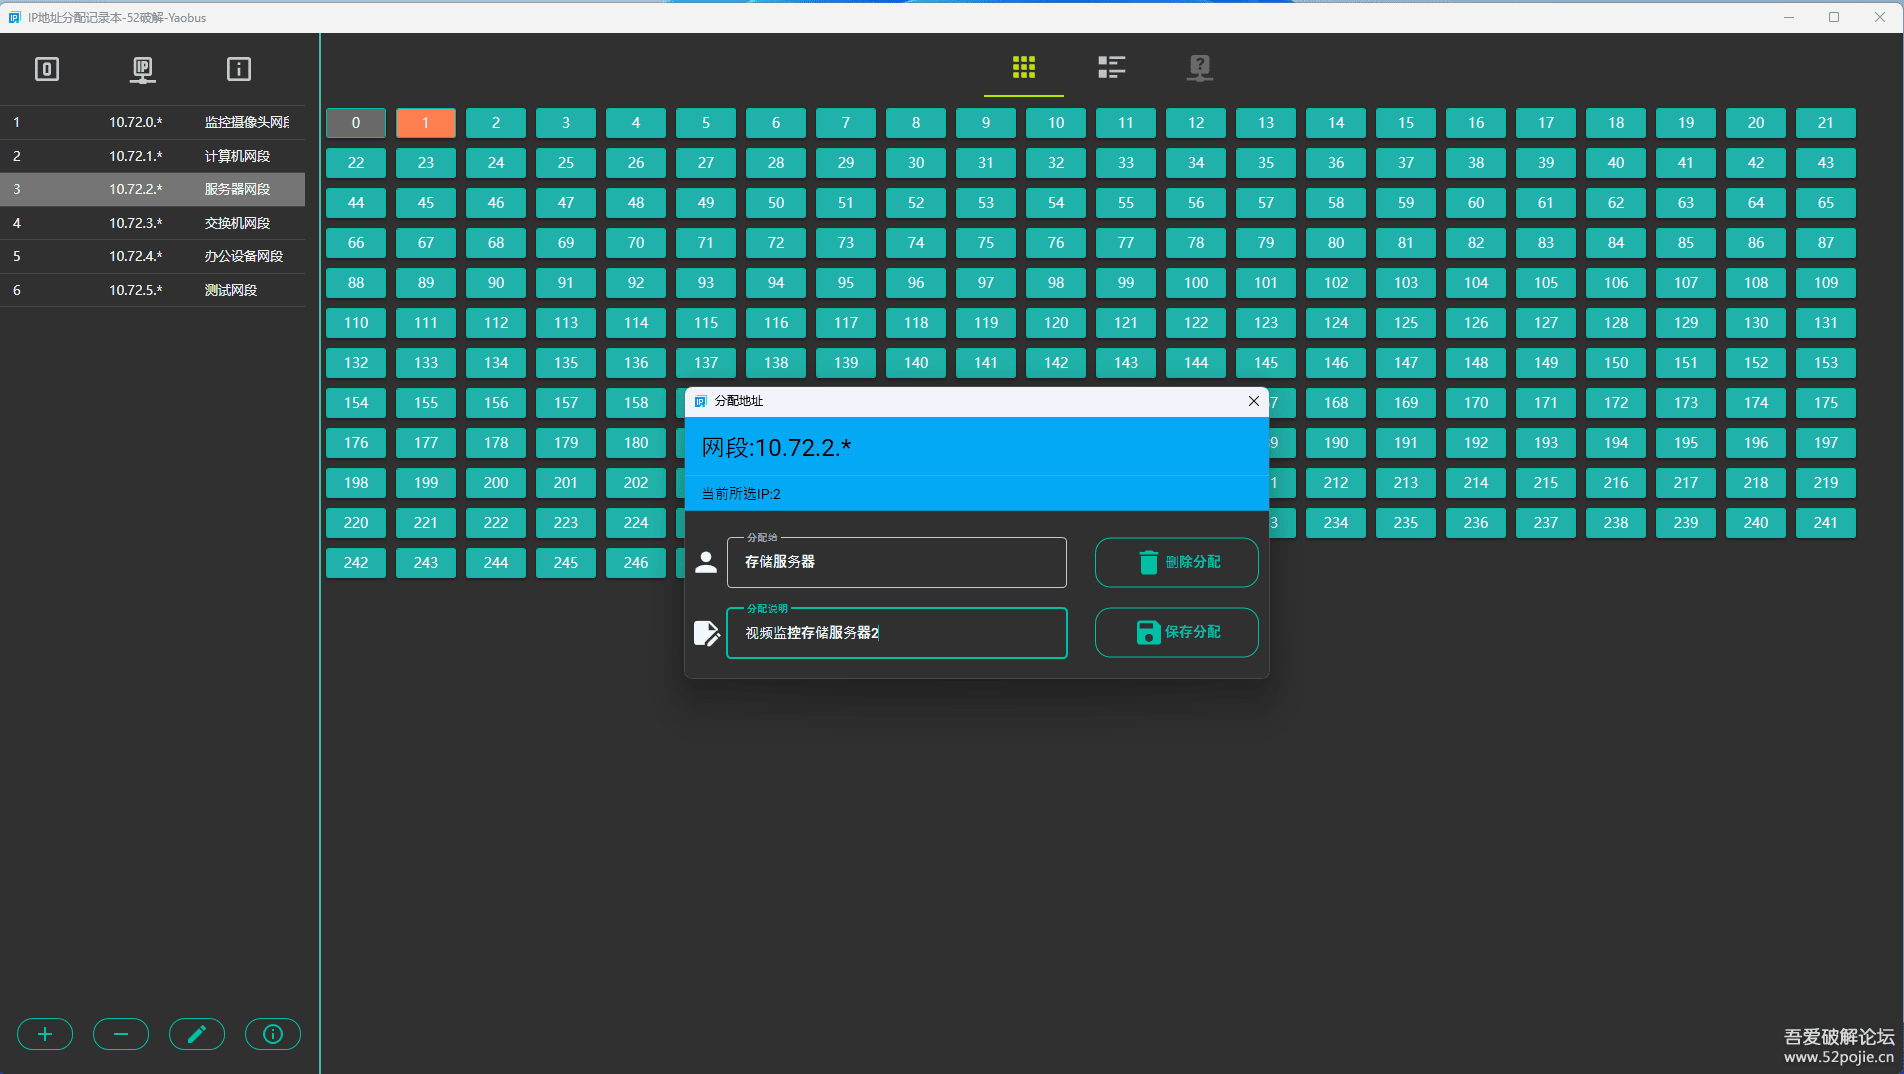Click the pencil edit subnet button
Image resolution: width=1904 pixels, height=1074 pixels.
(x=197, y=1034)
